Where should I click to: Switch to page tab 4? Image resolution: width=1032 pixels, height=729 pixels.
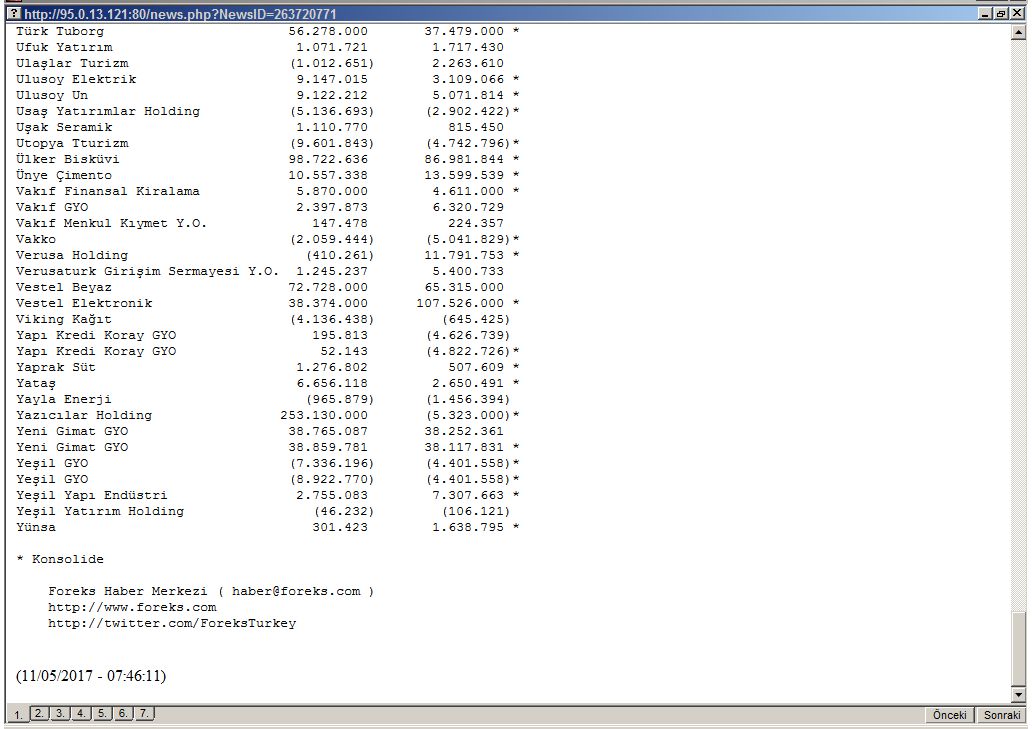click(x=81, y=713)
